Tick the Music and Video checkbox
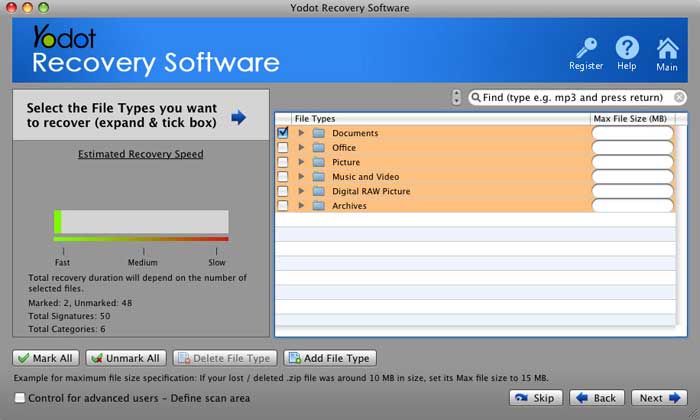The width and height of the screenshot is (700, 420). pyautogui.click(x=283, y=176)
